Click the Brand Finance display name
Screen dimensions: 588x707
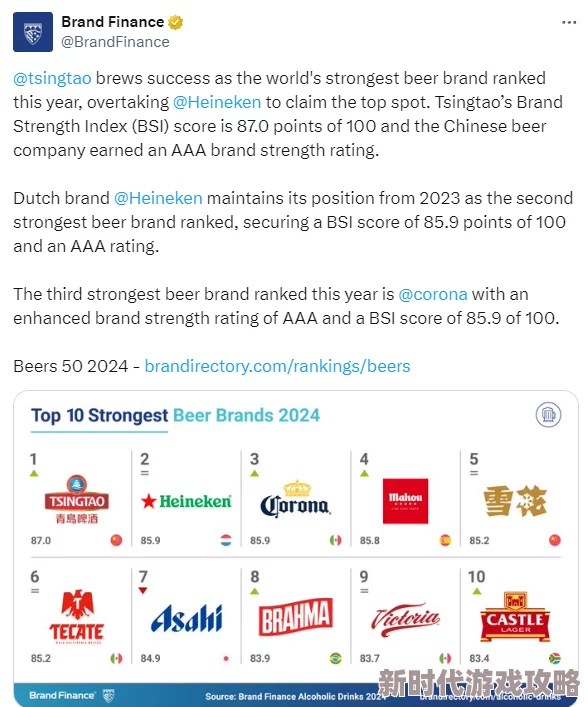tap(112, 22)
